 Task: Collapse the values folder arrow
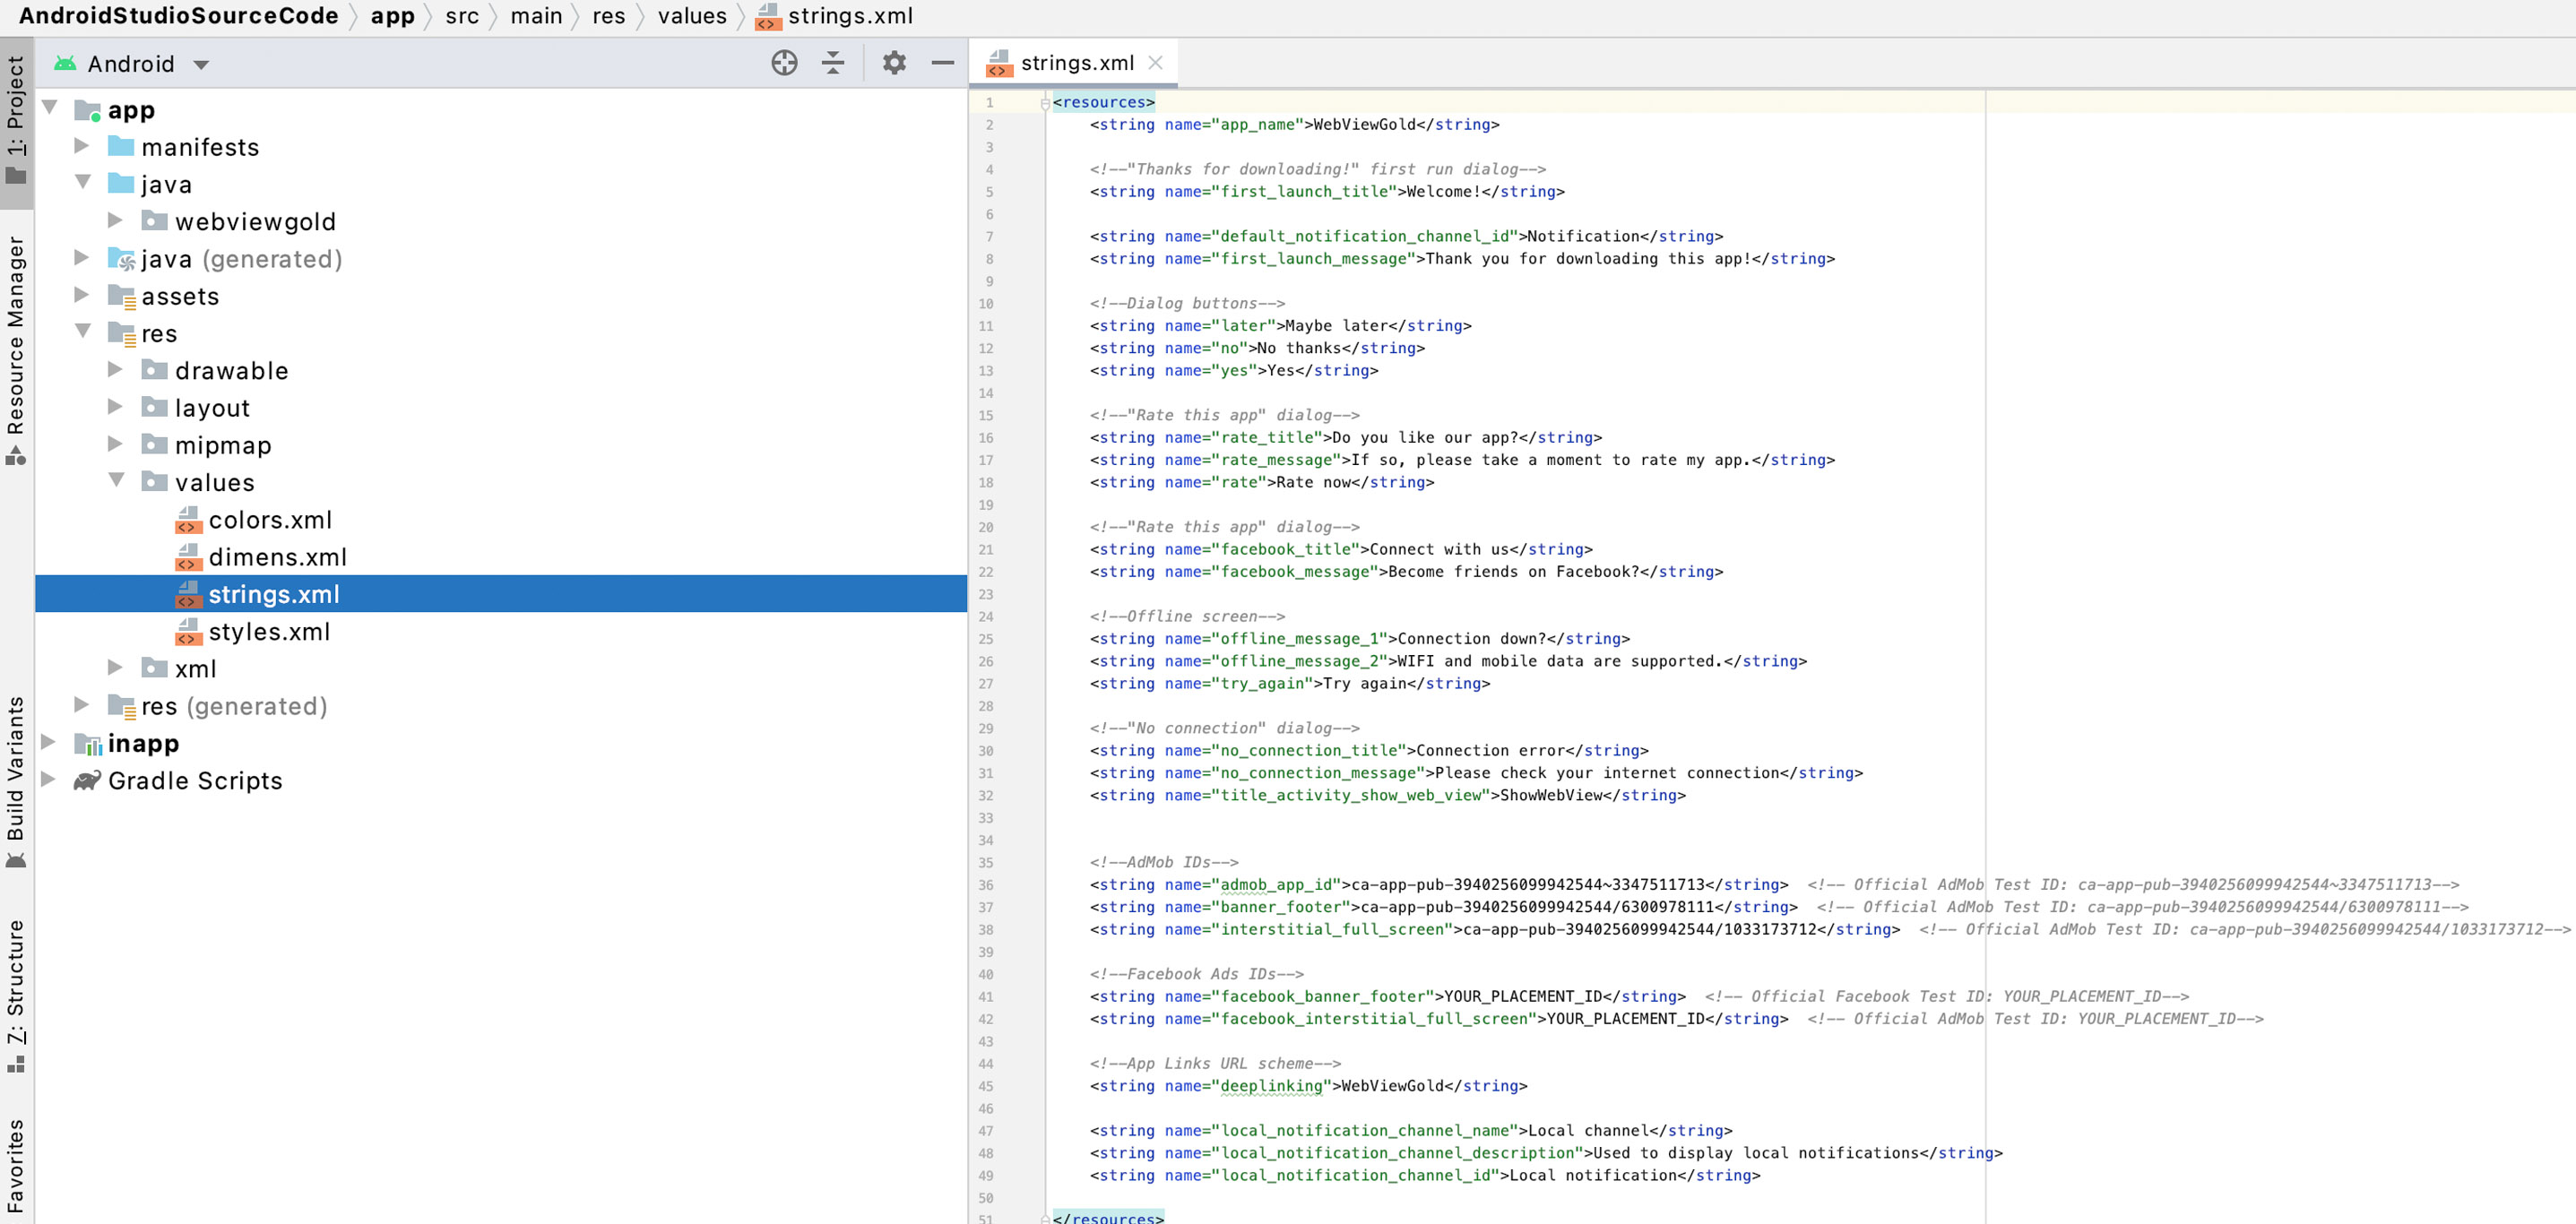[116, 481]
